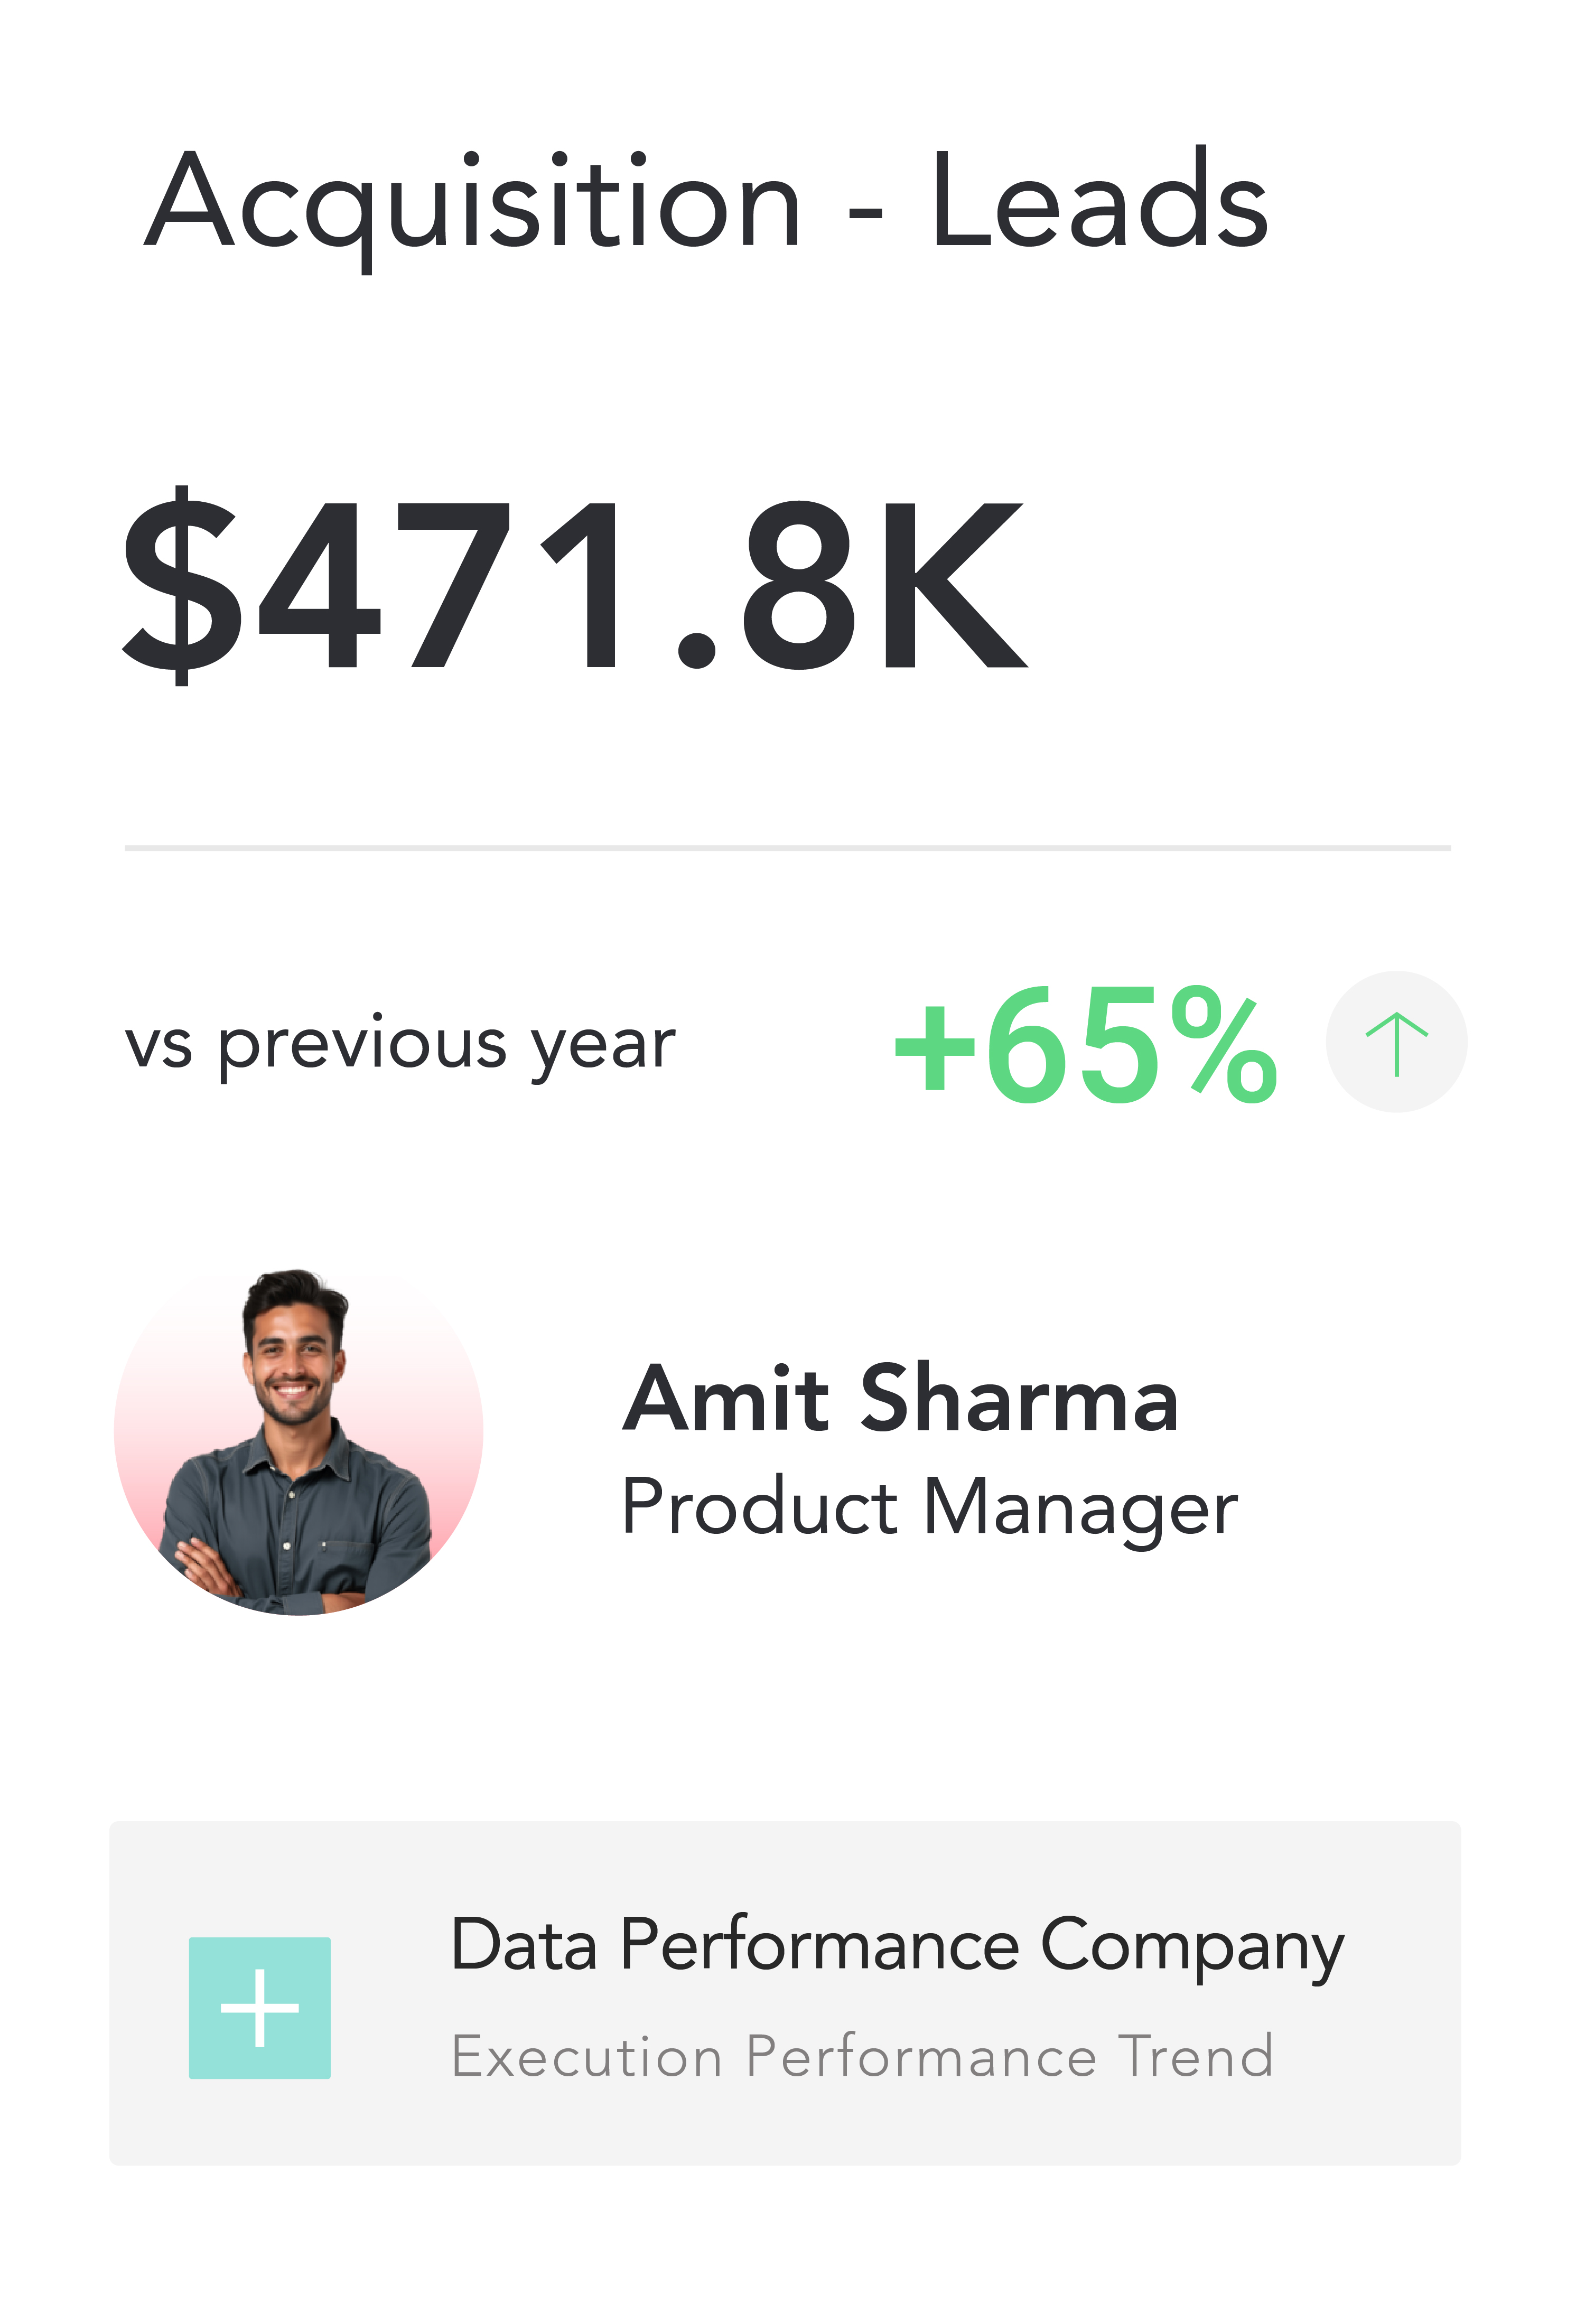Click the horizontal divider line
This screenshot has height=2324, width=1576.
click(788, 848)
